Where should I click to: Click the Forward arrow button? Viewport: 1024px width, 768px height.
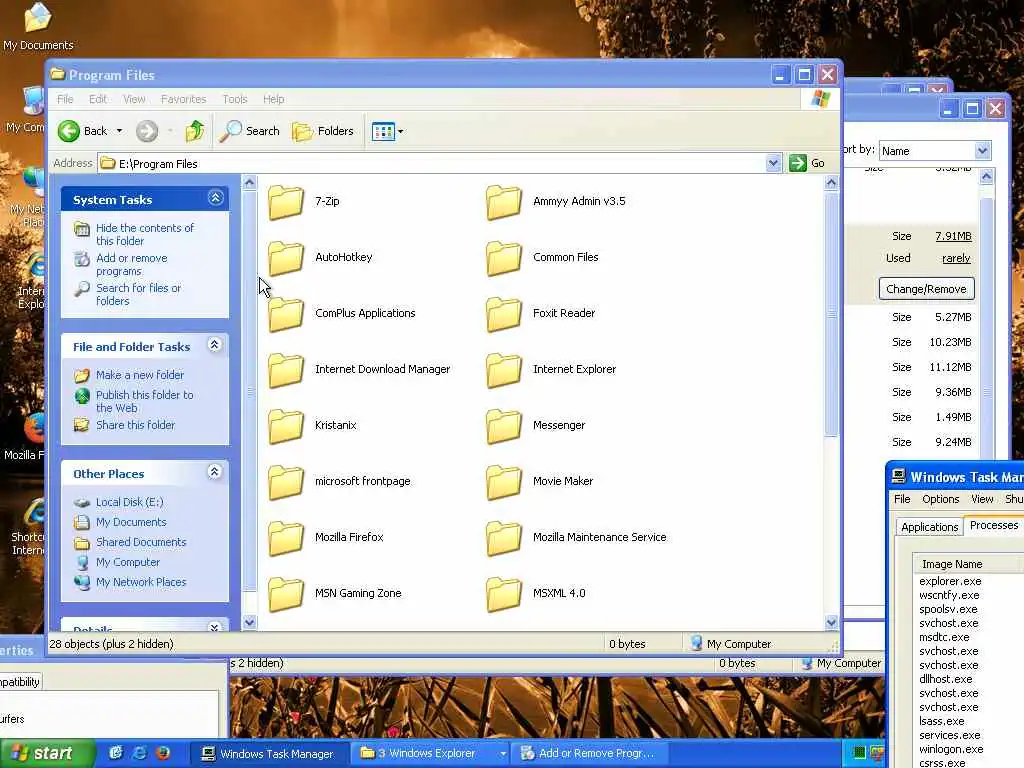click(x=147, y=131)
